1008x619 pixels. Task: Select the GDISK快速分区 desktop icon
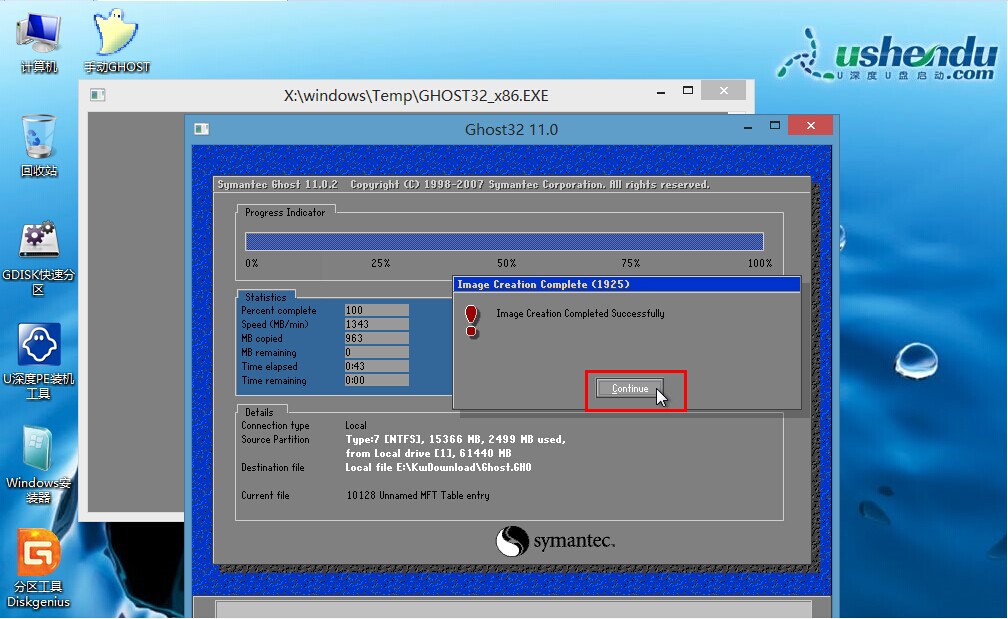39,258
